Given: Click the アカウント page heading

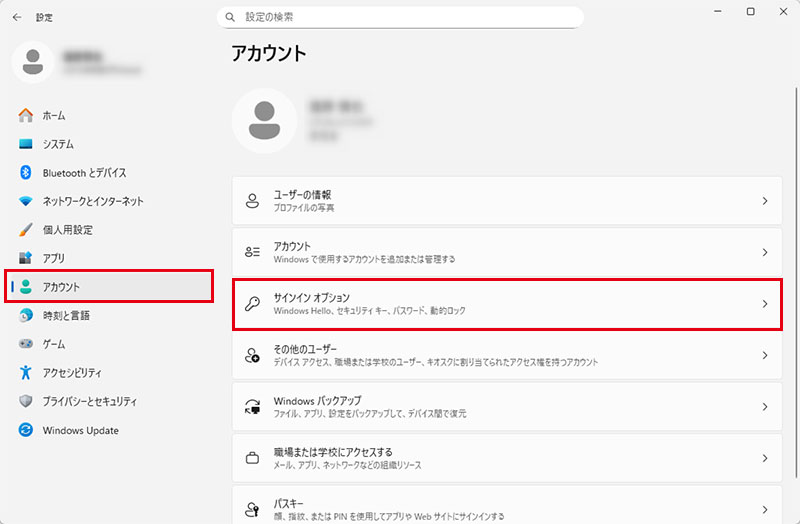Looking at the screenshot, I should click(269, 53).
